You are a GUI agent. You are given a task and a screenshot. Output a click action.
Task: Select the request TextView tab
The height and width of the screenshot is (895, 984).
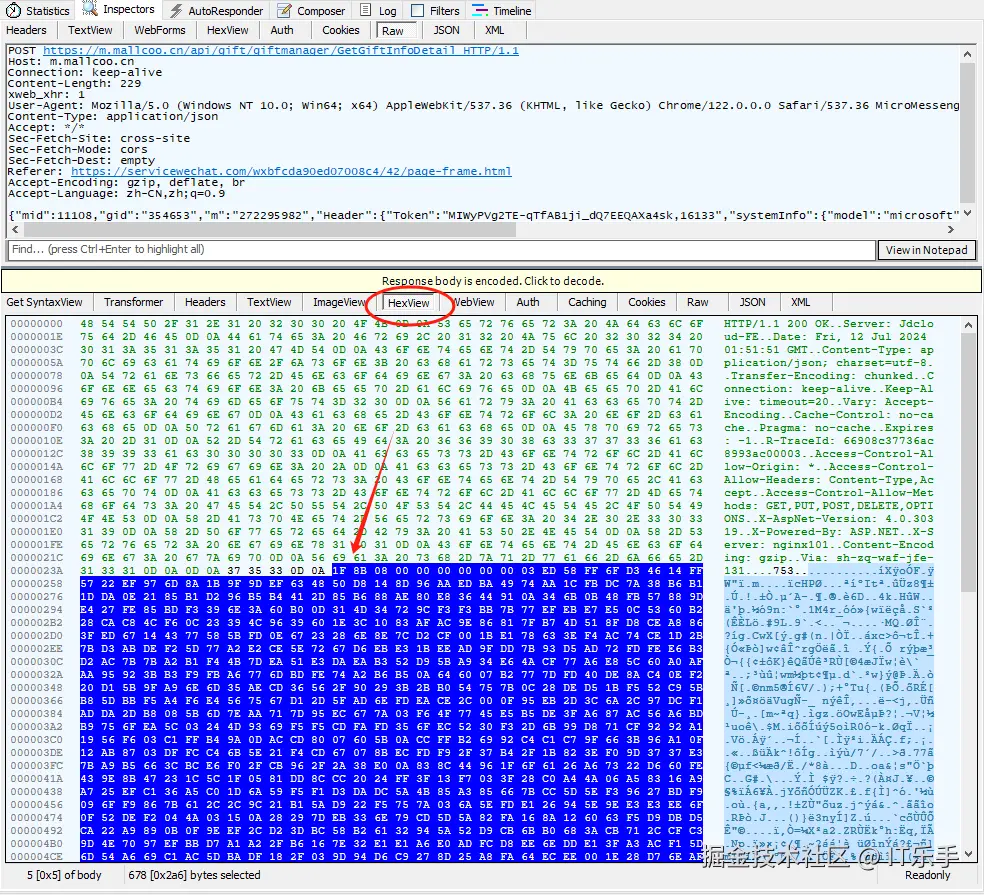[90, 30]
